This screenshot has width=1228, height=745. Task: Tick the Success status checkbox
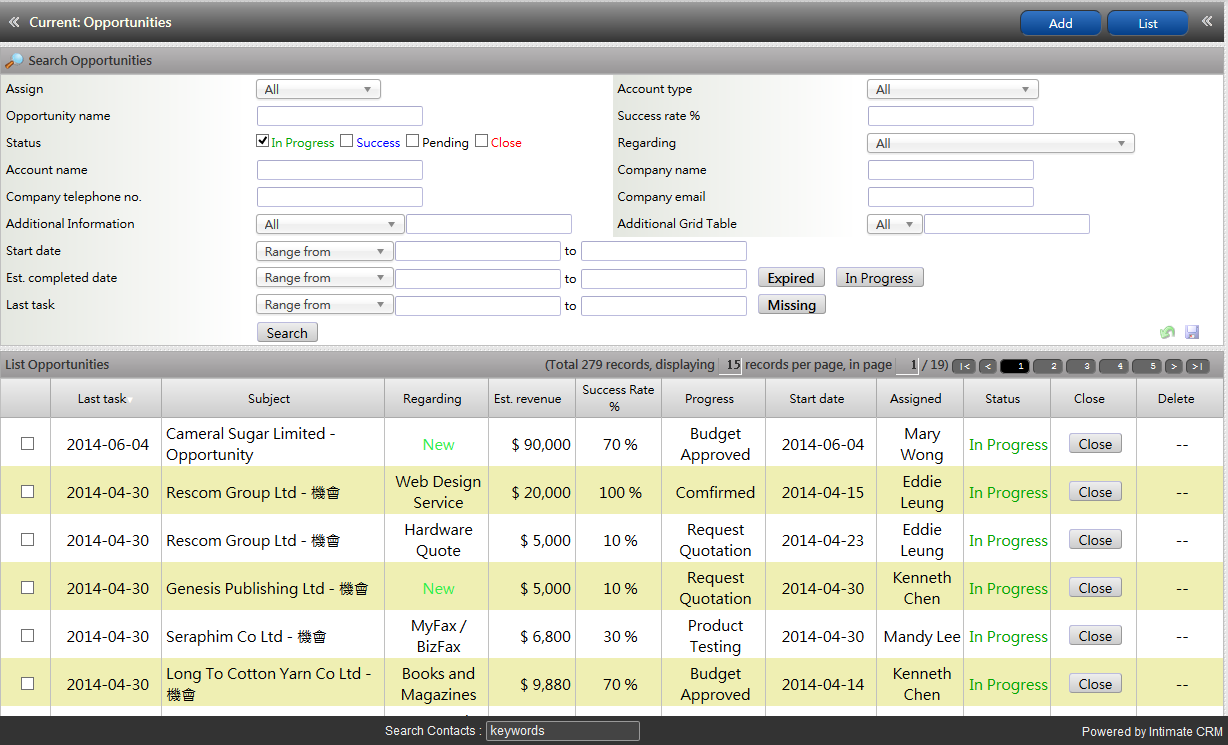[x=347, y=141]
